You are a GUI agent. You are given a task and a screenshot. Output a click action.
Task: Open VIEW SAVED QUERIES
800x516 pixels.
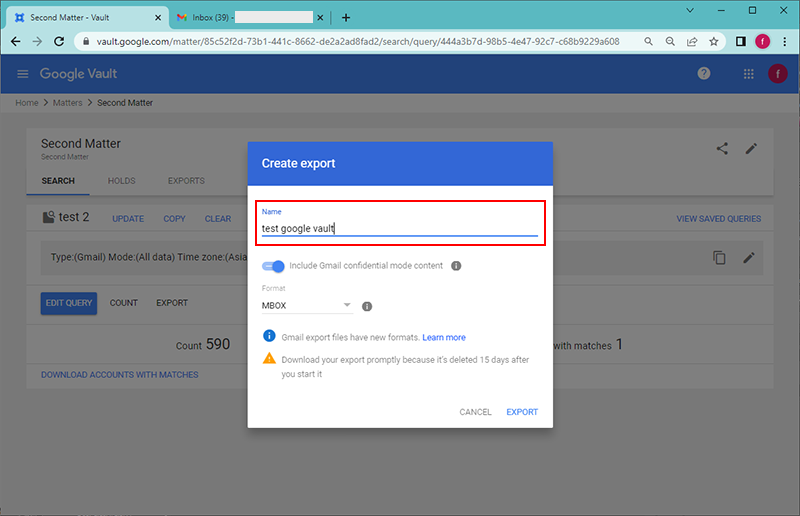pyautogui.click(x=718, y=218)
